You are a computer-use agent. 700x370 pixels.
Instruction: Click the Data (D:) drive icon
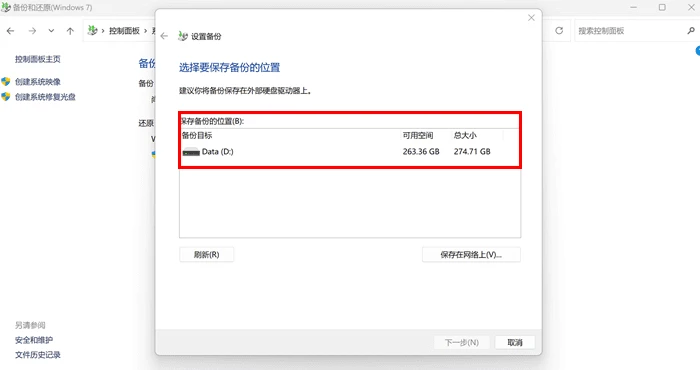click(191, 152)
